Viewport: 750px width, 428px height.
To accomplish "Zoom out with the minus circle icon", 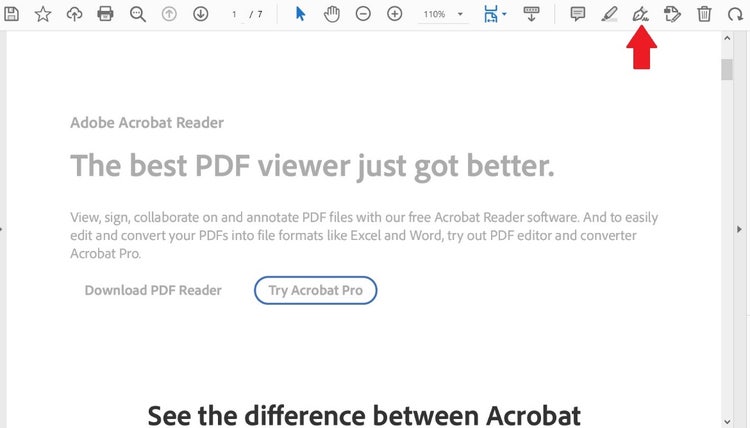I will (x=363, y=14).
